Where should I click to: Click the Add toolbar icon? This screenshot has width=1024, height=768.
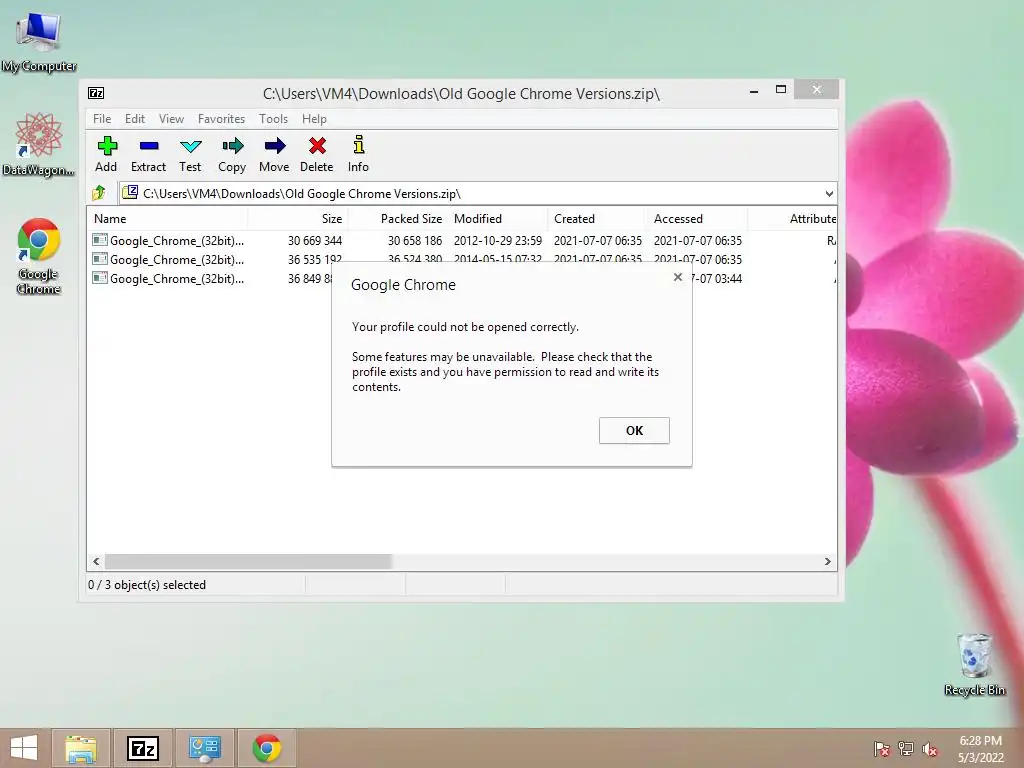pyautogui.click(x=106, y=154)
